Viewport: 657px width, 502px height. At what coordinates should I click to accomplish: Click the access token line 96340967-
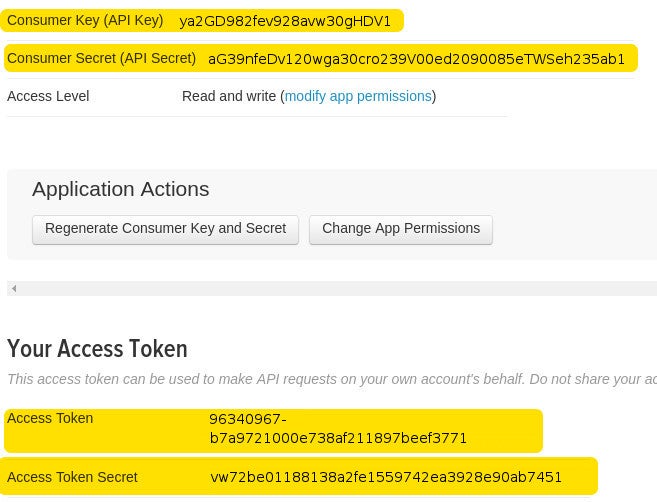click(248, 419)
